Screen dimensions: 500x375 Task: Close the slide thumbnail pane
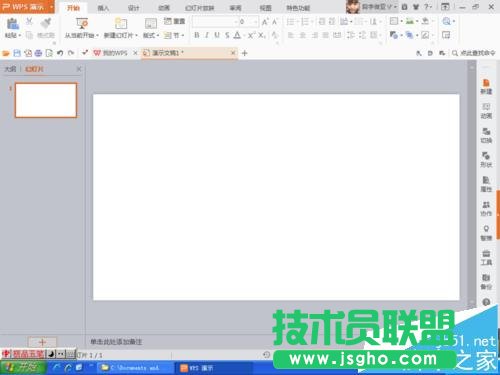click(79, 69)
